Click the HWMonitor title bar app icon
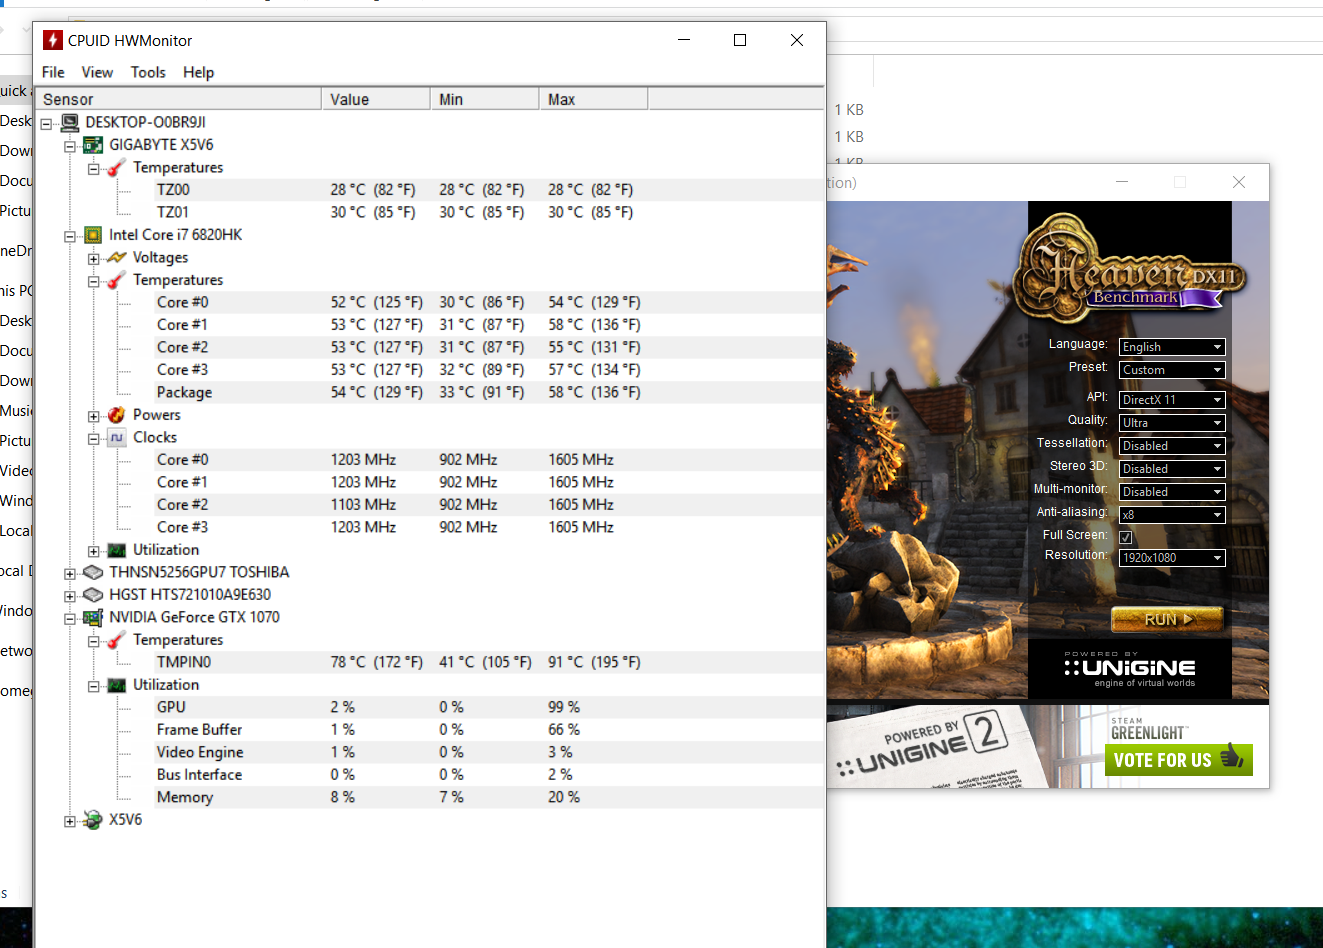1323x948 pixels. (53, 40)
